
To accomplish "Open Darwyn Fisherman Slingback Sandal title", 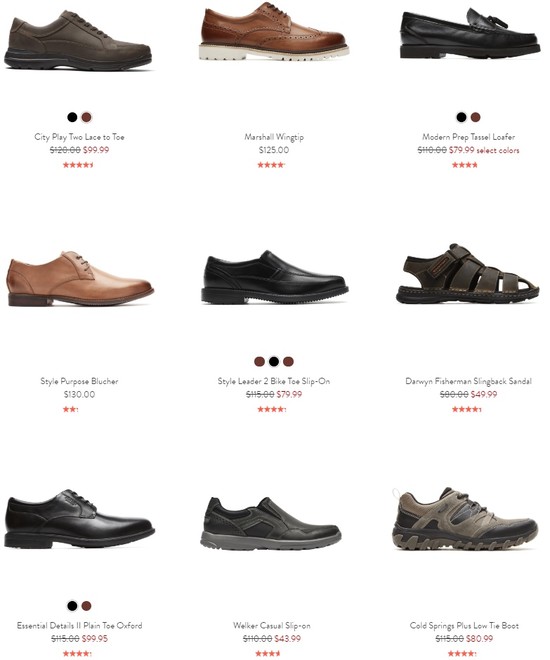I will (468, 381).
